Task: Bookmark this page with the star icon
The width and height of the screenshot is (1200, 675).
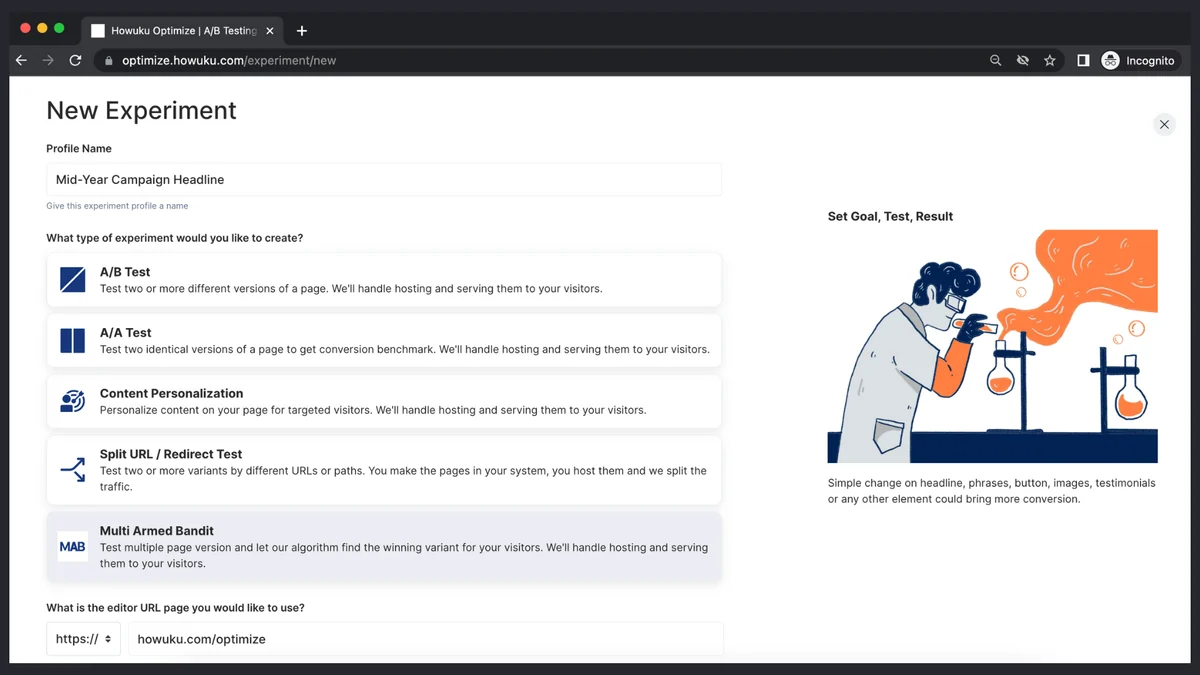Action: 1049,60
